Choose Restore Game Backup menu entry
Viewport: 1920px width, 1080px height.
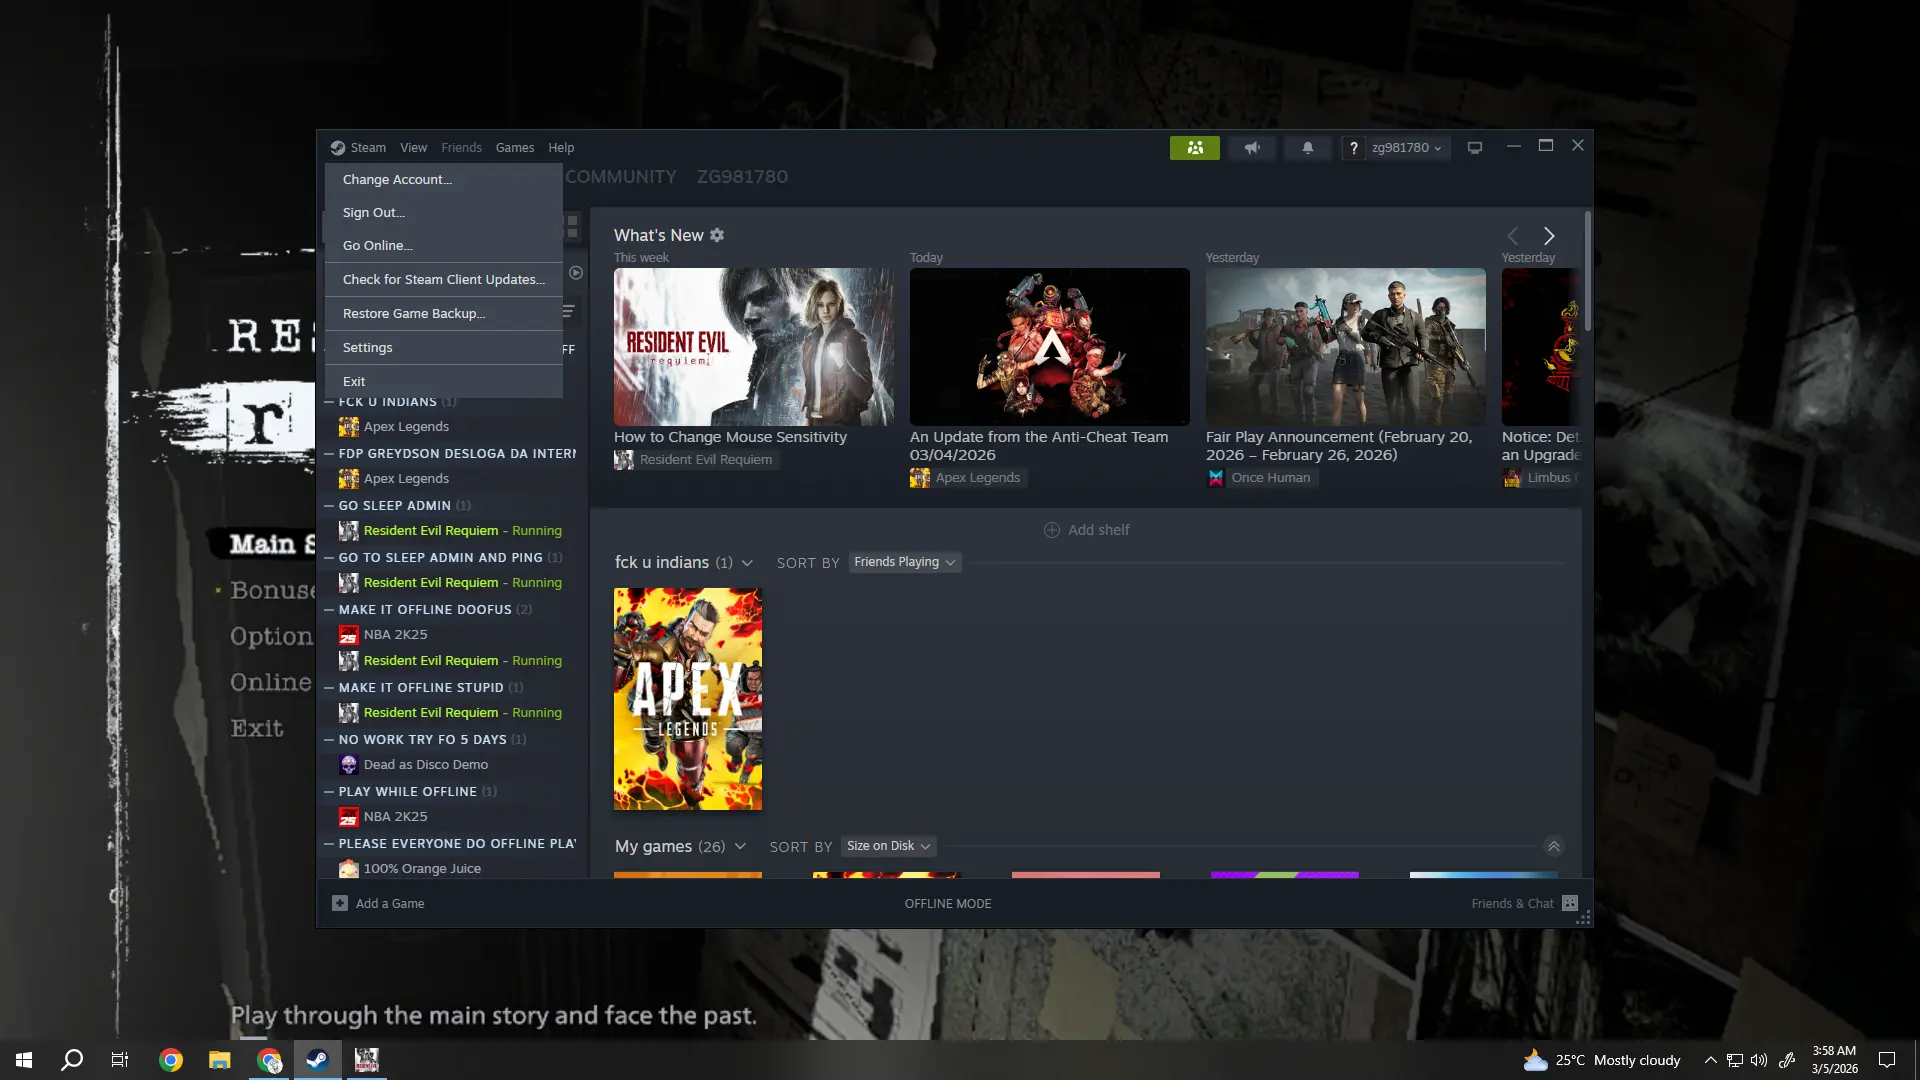click(444, 314)
